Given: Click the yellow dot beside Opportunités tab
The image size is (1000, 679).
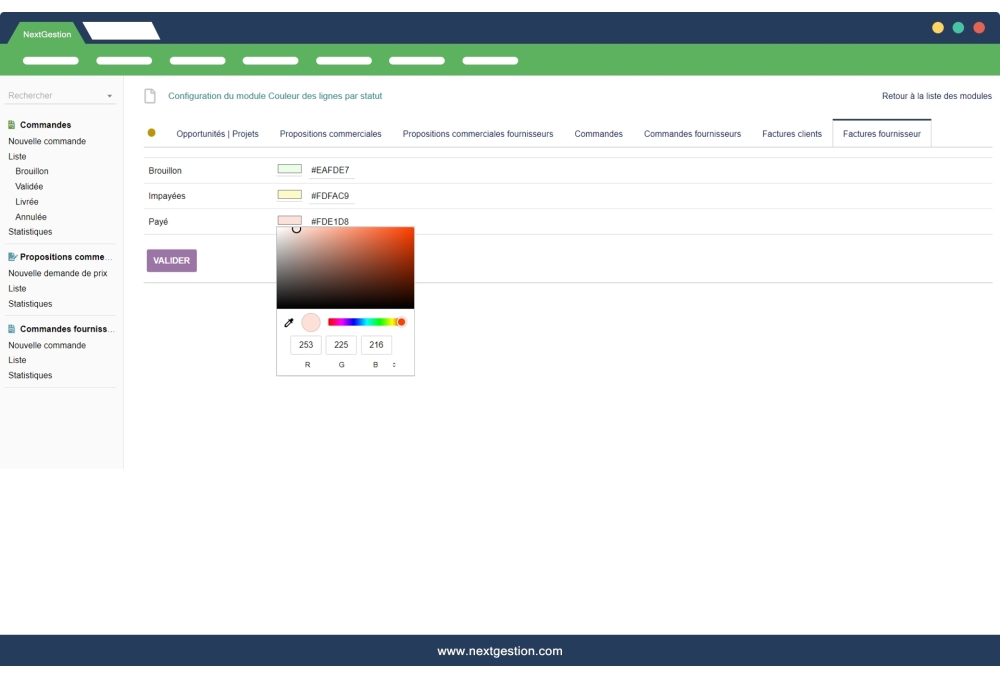Looking at the screenshot, I should [153, 130].
